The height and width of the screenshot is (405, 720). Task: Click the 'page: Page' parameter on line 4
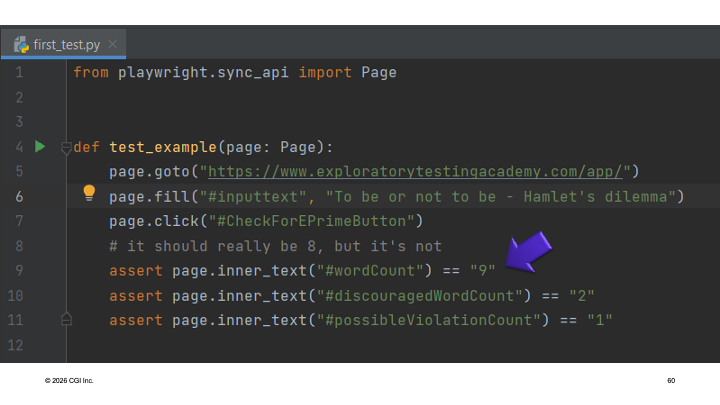(x=271, y=147)
